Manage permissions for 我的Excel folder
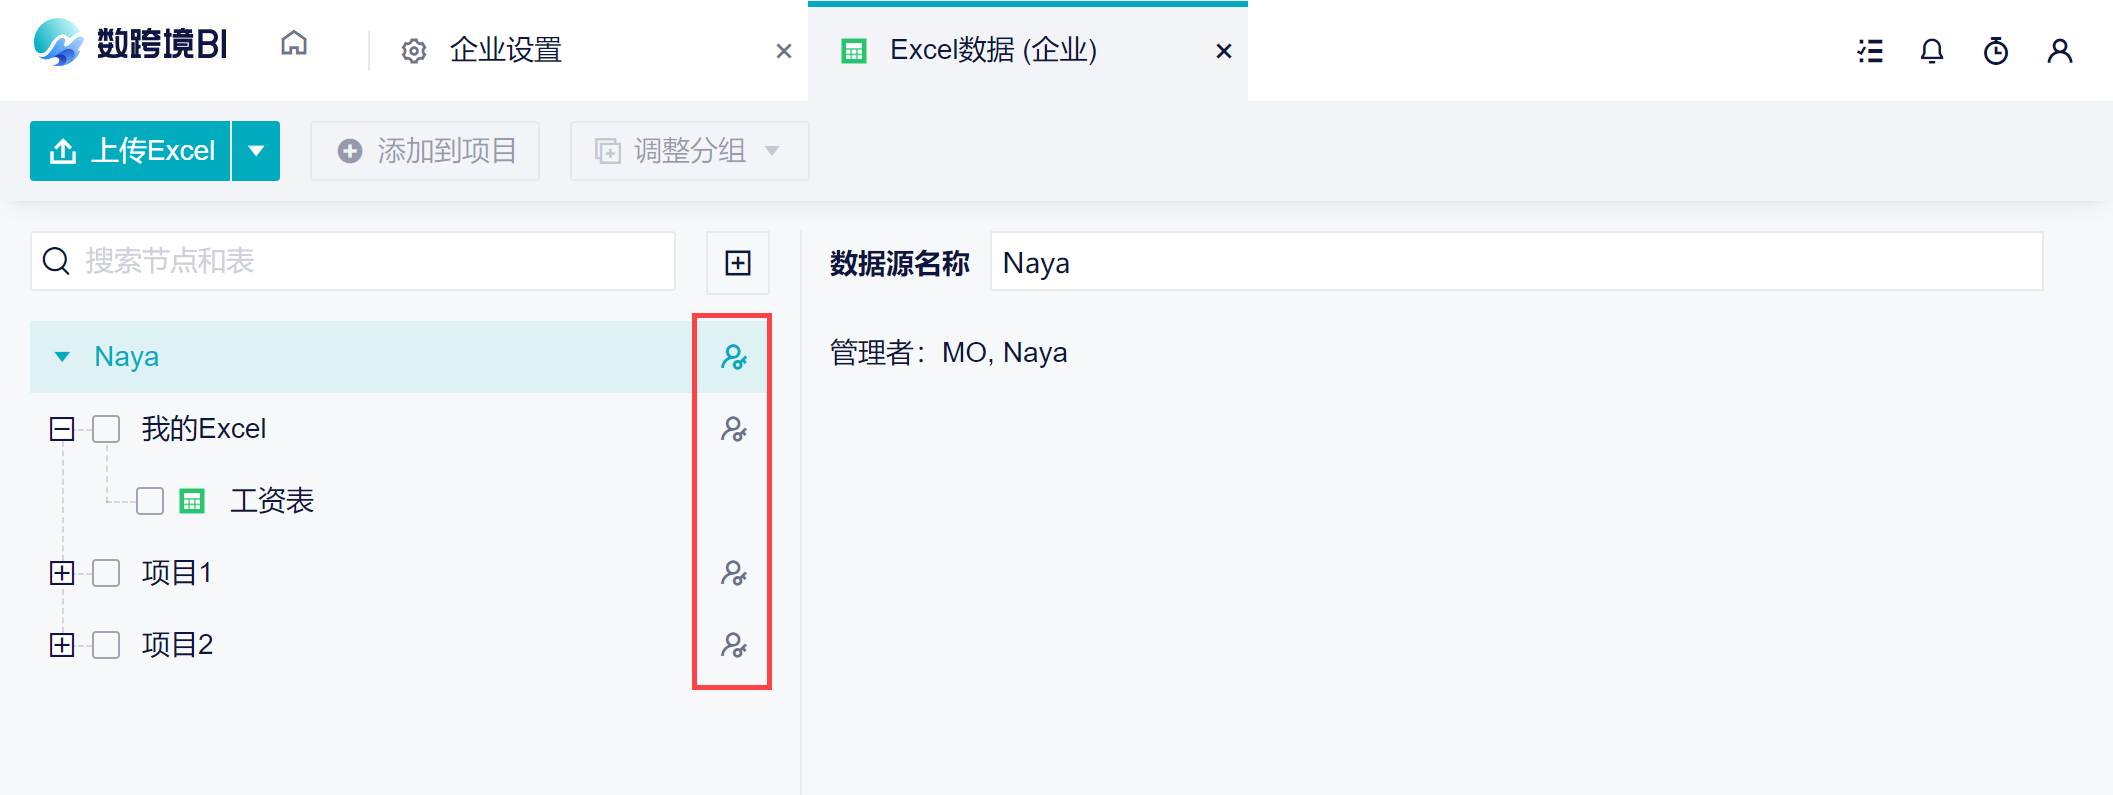2113x795 pixels. coord(734,429)
